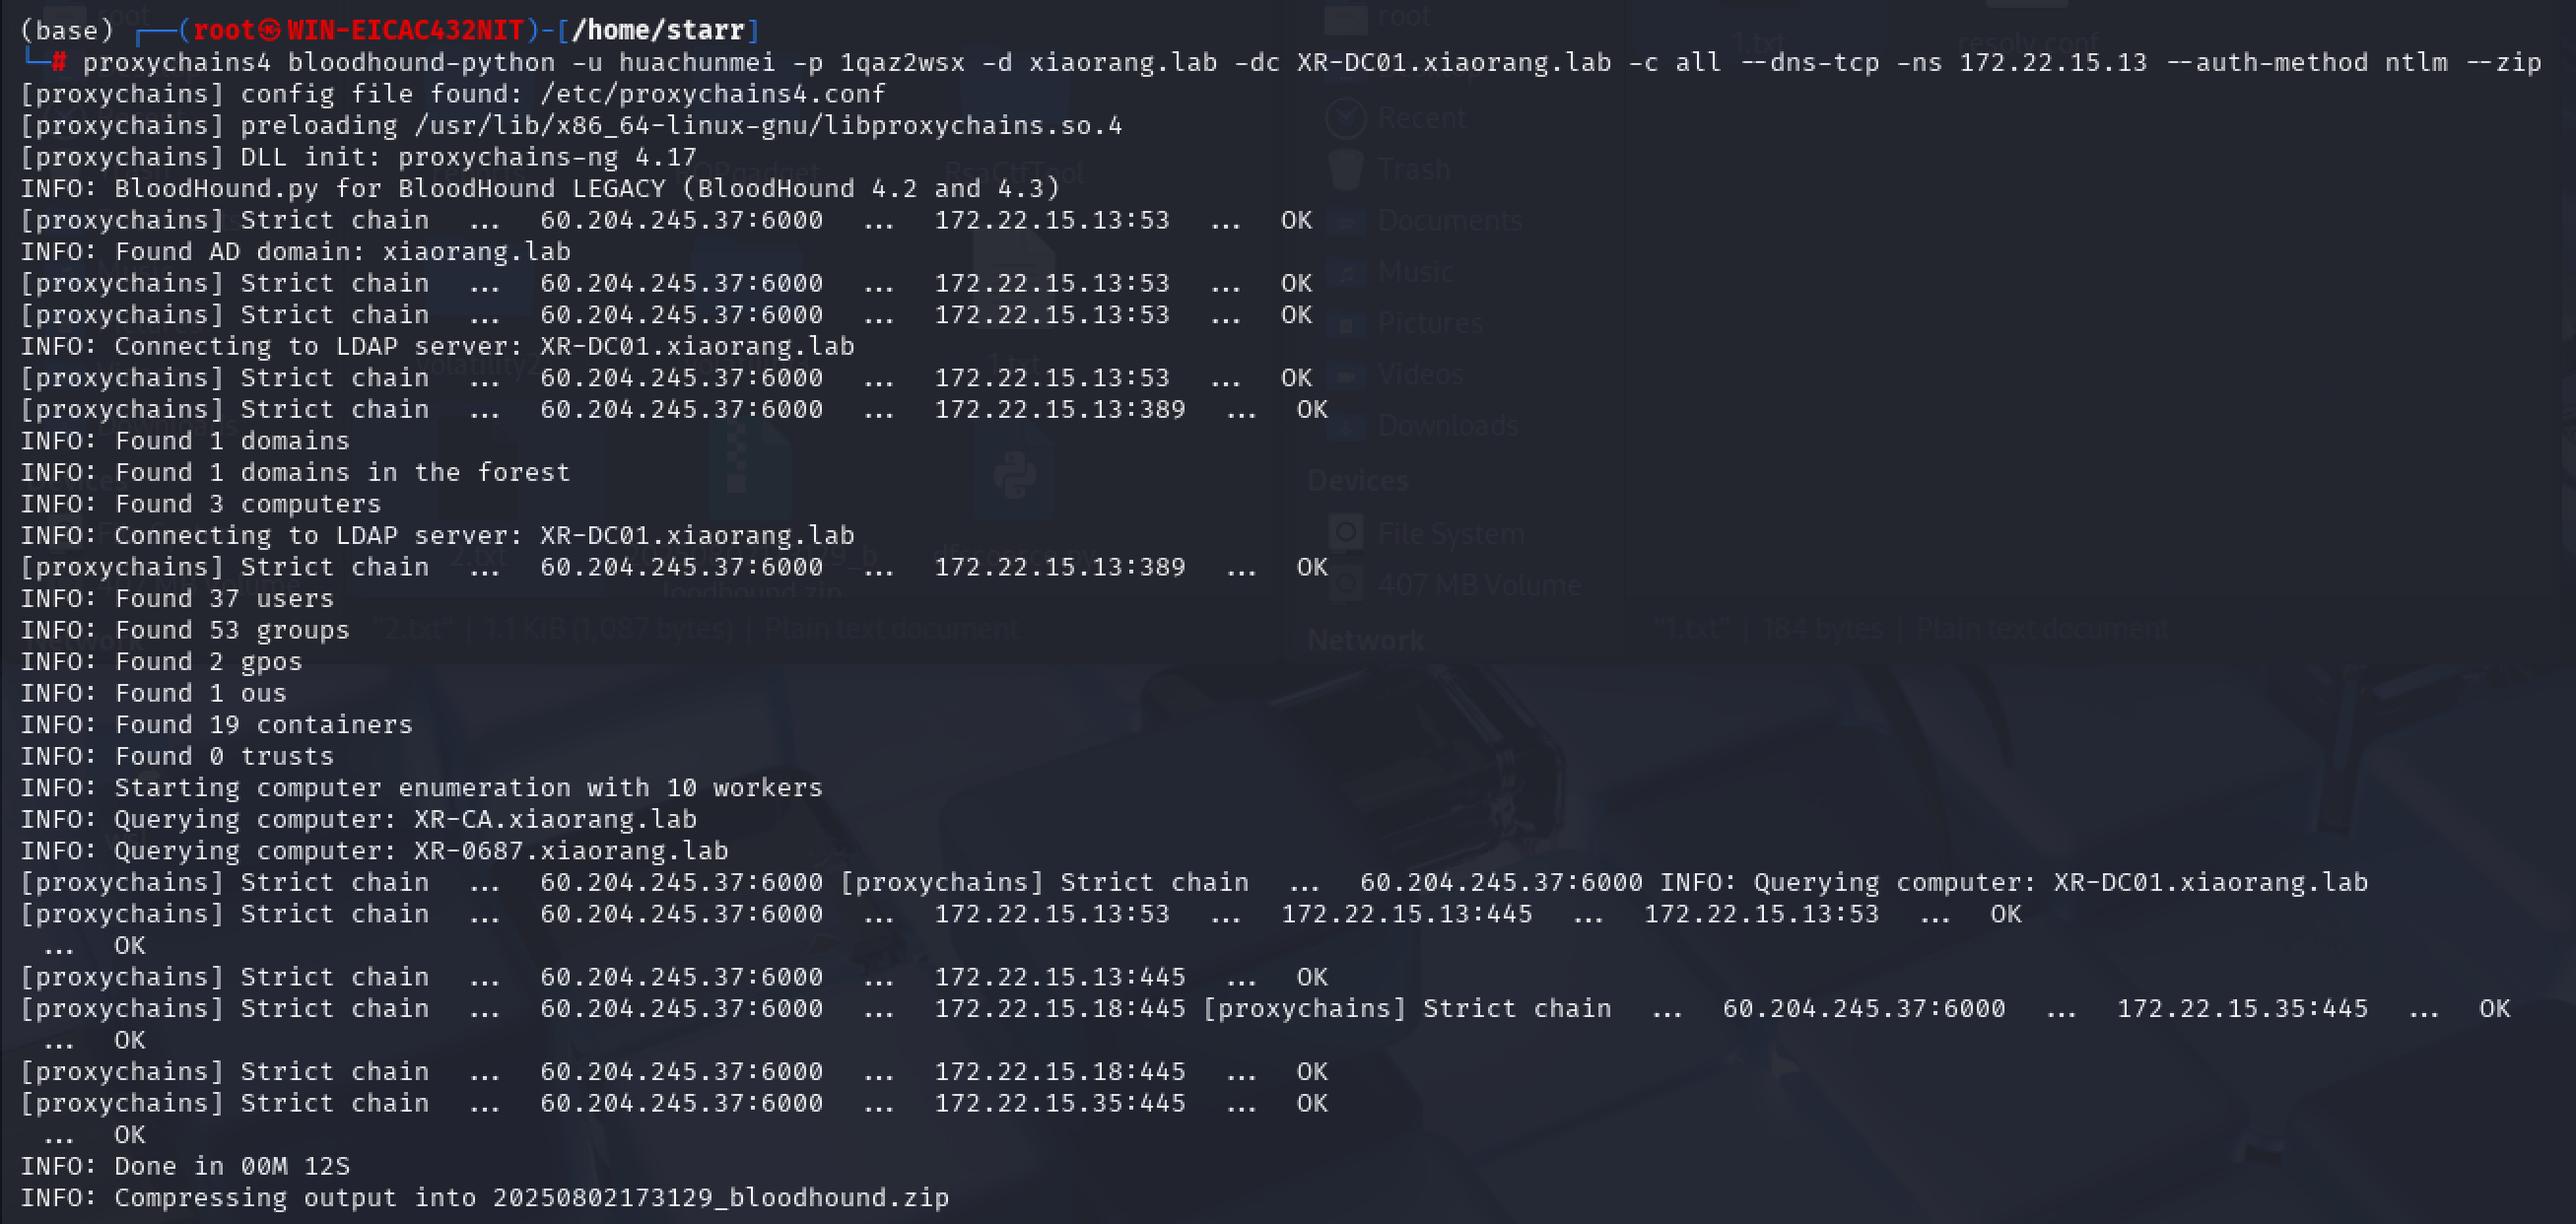Click the faint File System drive icon
Image resolution: width=2576 pixels, height=1224 pixels.
pyautogui.click(x=1346, y=533)
